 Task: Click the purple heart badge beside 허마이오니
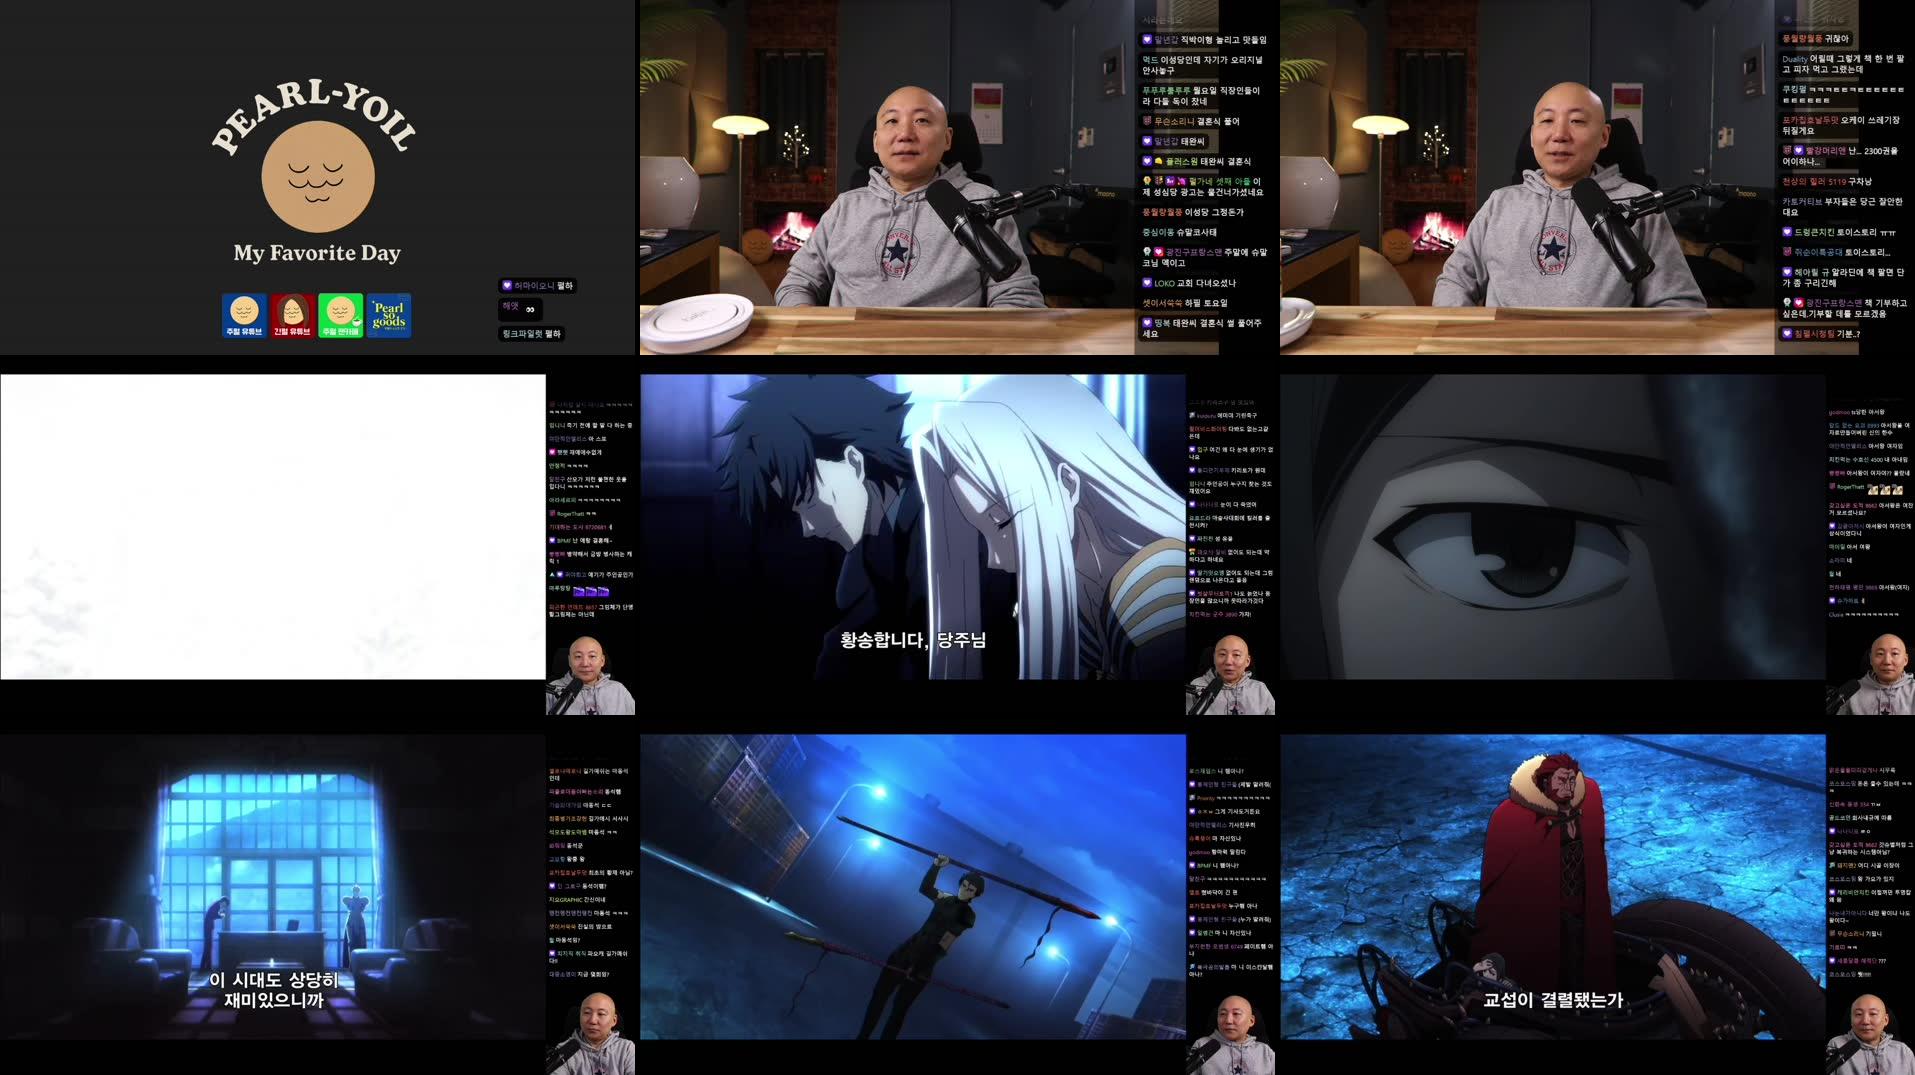[507, 285]
